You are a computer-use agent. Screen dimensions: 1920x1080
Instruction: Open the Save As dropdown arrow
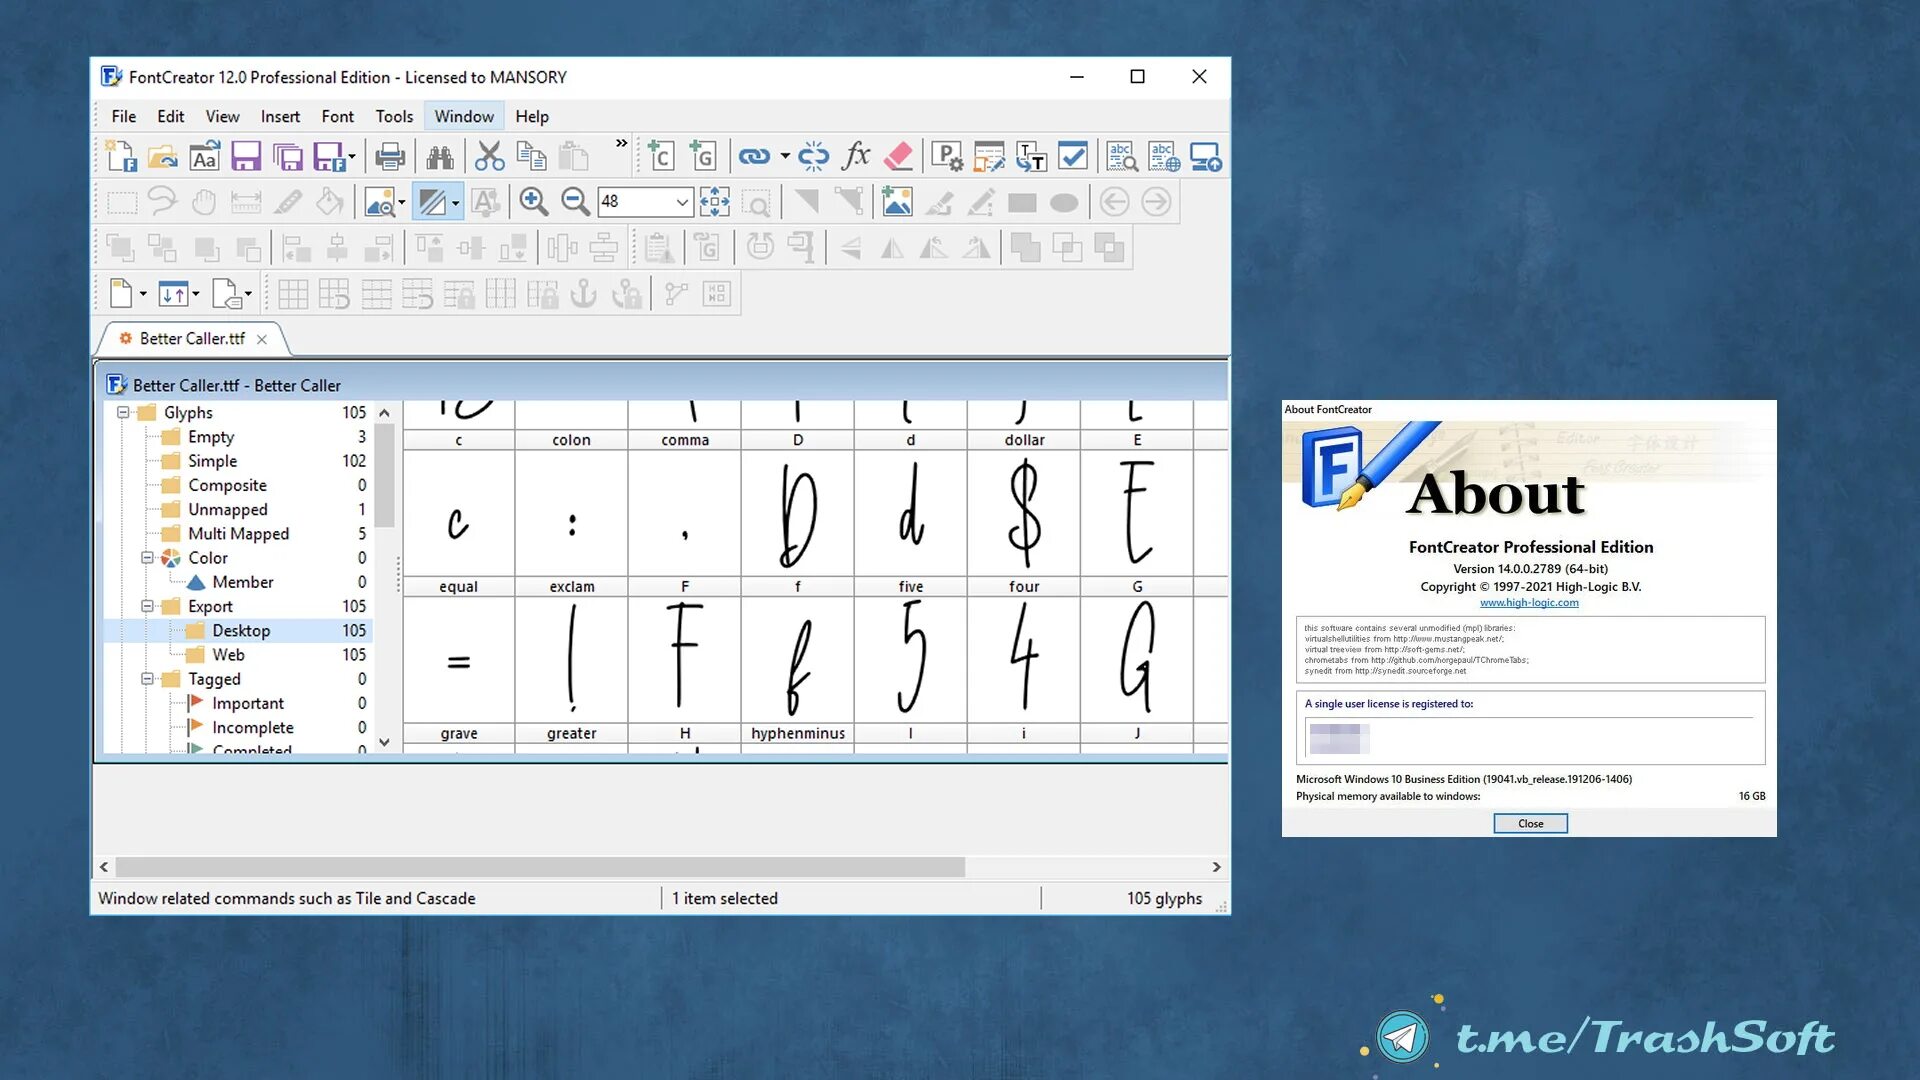coord(352,157)
